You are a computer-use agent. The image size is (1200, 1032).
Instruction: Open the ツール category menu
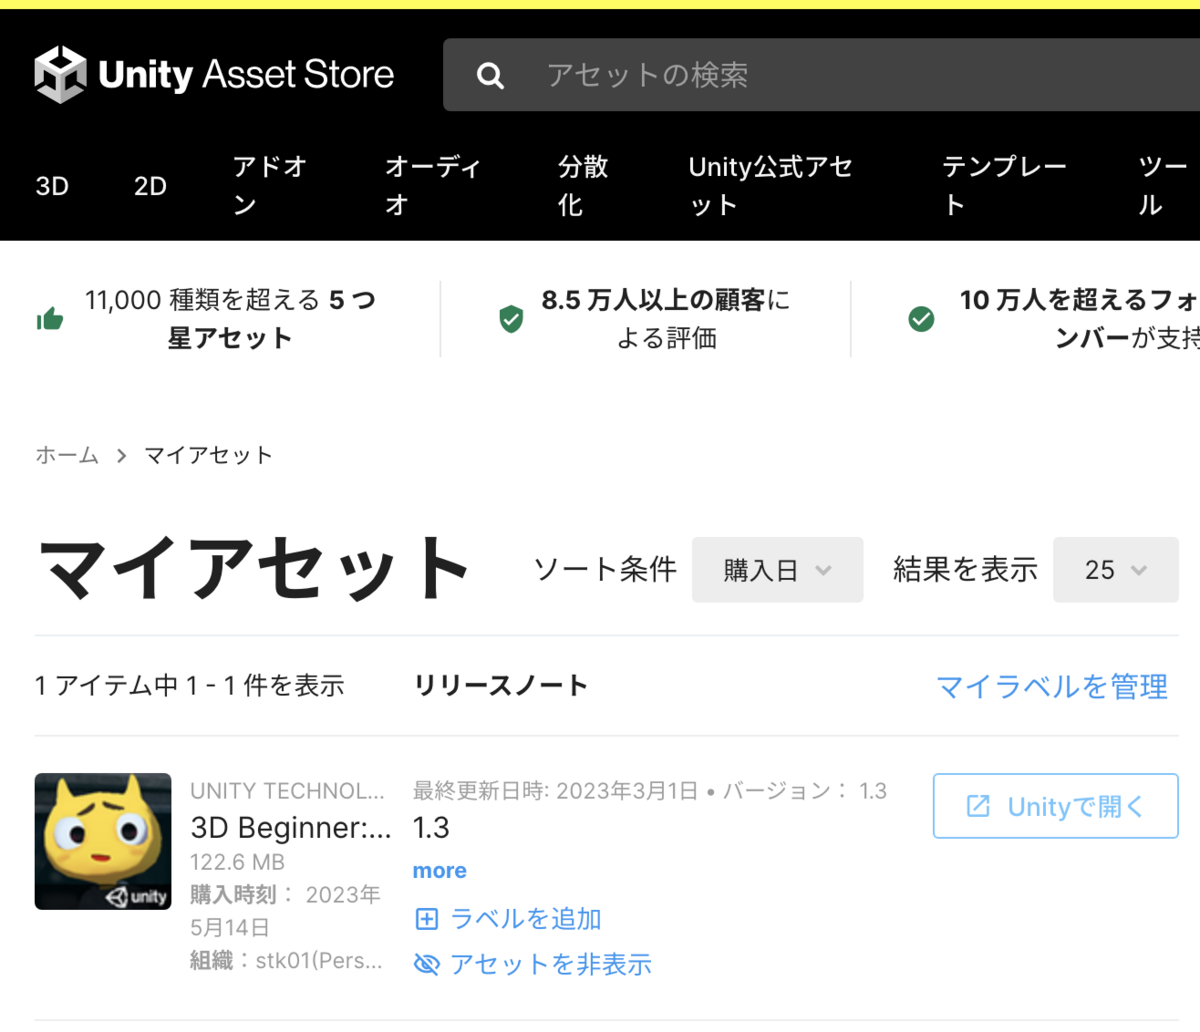coord(1163,186)
